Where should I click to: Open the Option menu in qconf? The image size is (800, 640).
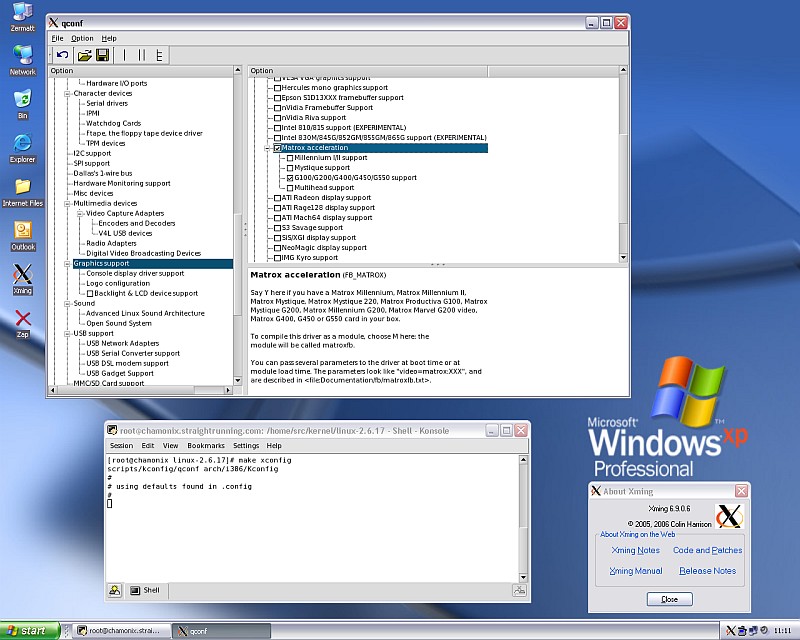pyautogui.click(x=82, y=38)
